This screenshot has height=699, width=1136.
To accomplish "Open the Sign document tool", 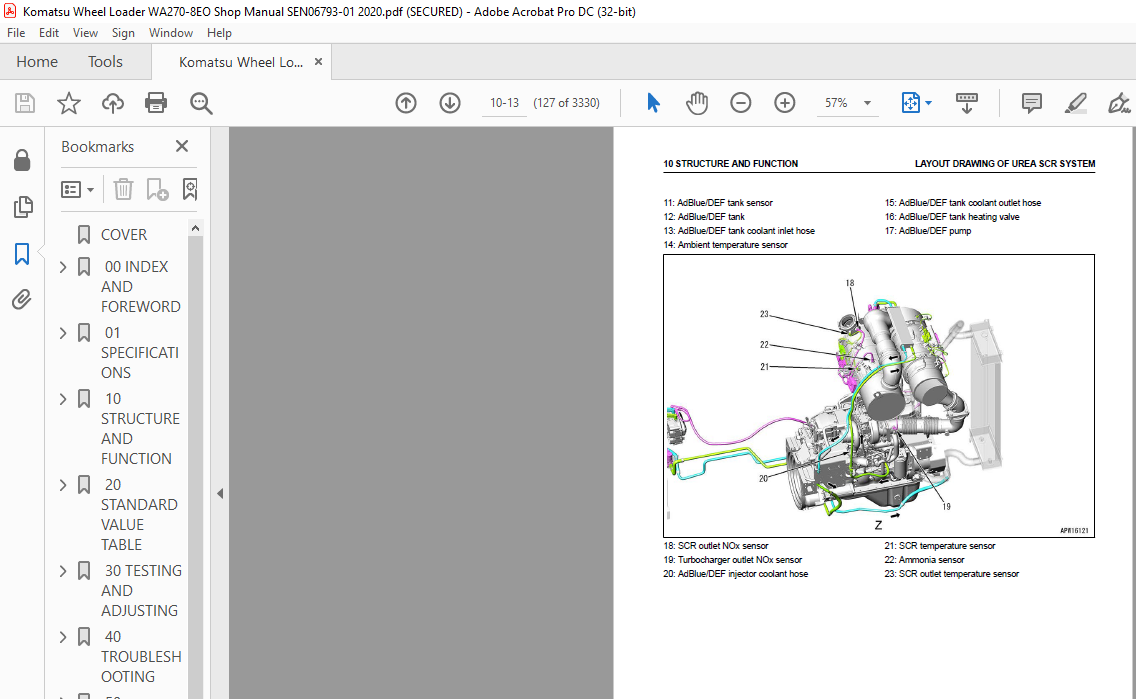I will [1119, 103].
